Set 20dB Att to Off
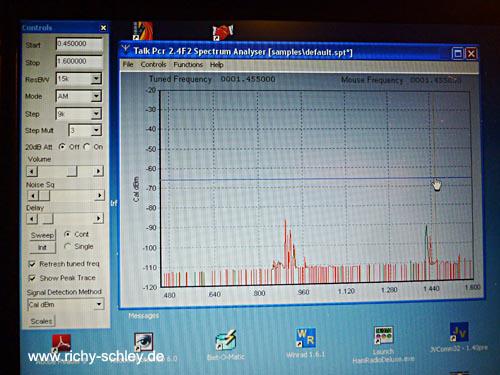 [x=62, y=147]
